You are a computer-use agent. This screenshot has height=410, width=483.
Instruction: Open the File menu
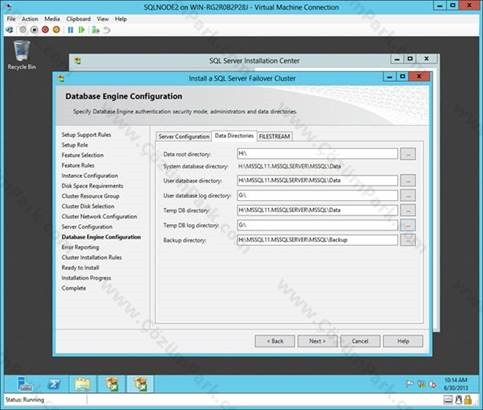11,19
